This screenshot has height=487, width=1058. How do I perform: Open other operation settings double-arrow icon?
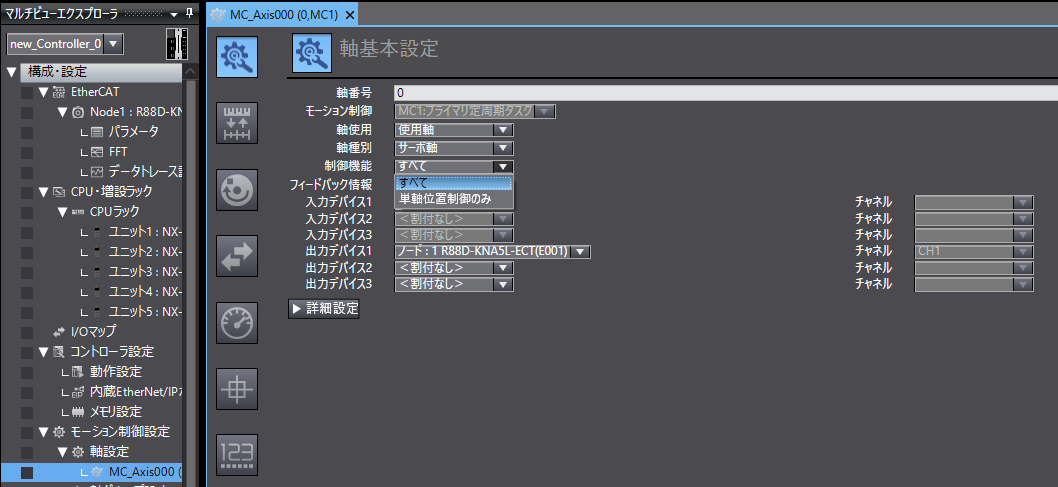[236, 256]
